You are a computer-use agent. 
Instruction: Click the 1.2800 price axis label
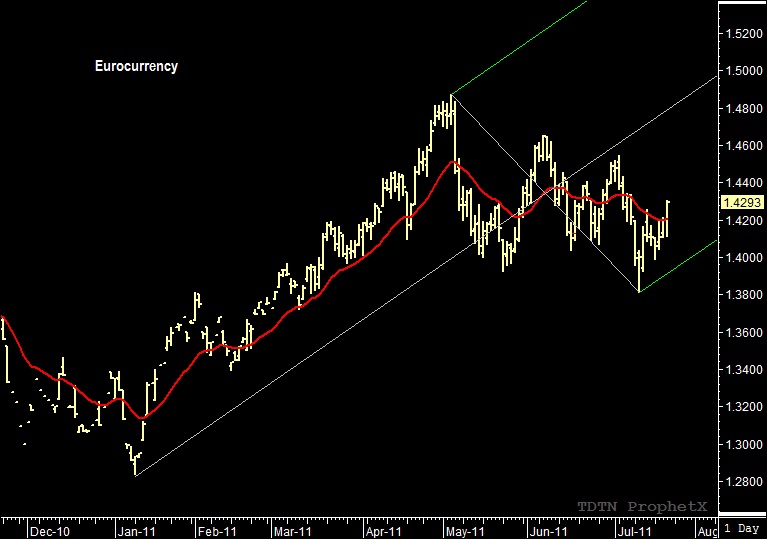click(744, 482)
